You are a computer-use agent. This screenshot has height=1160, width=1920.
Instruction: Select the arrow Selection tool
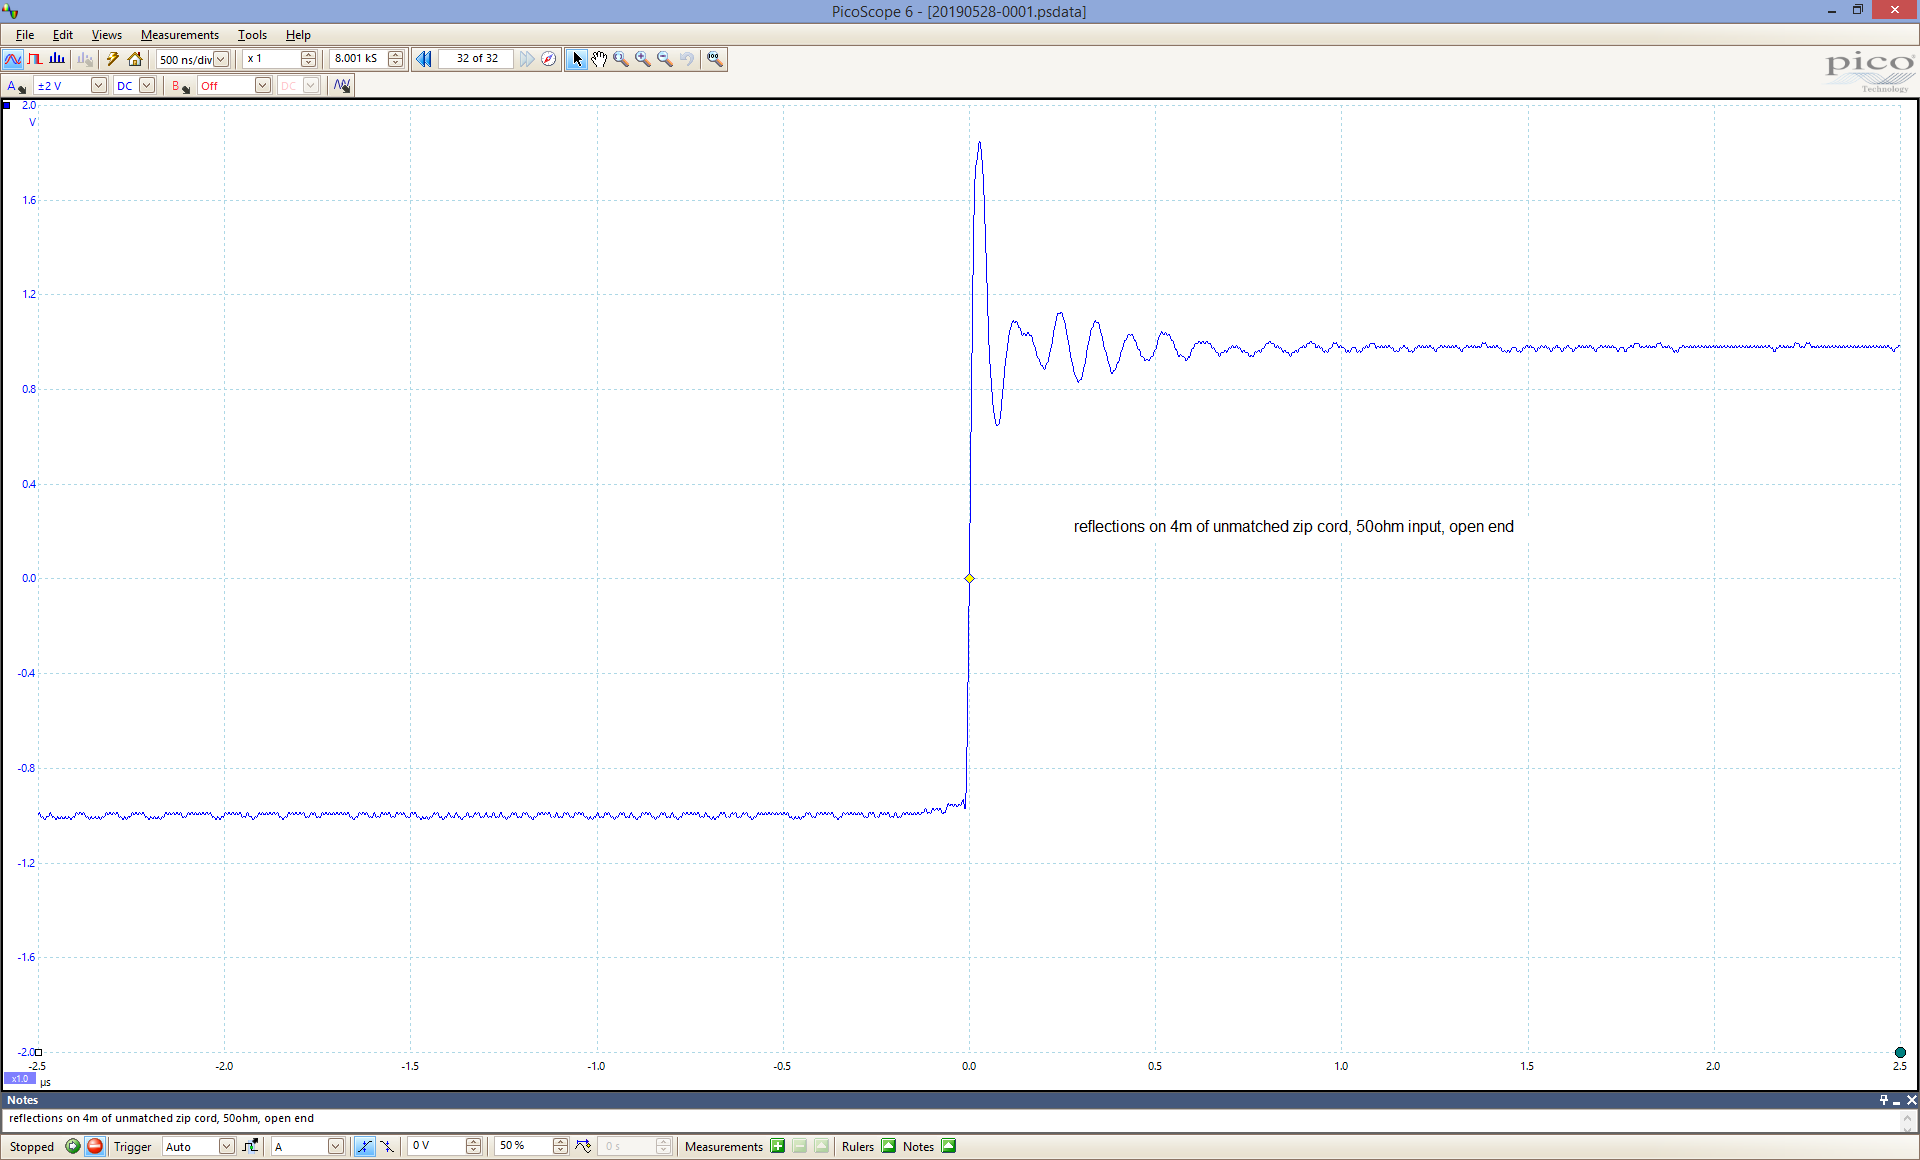[x=577, y=59]
